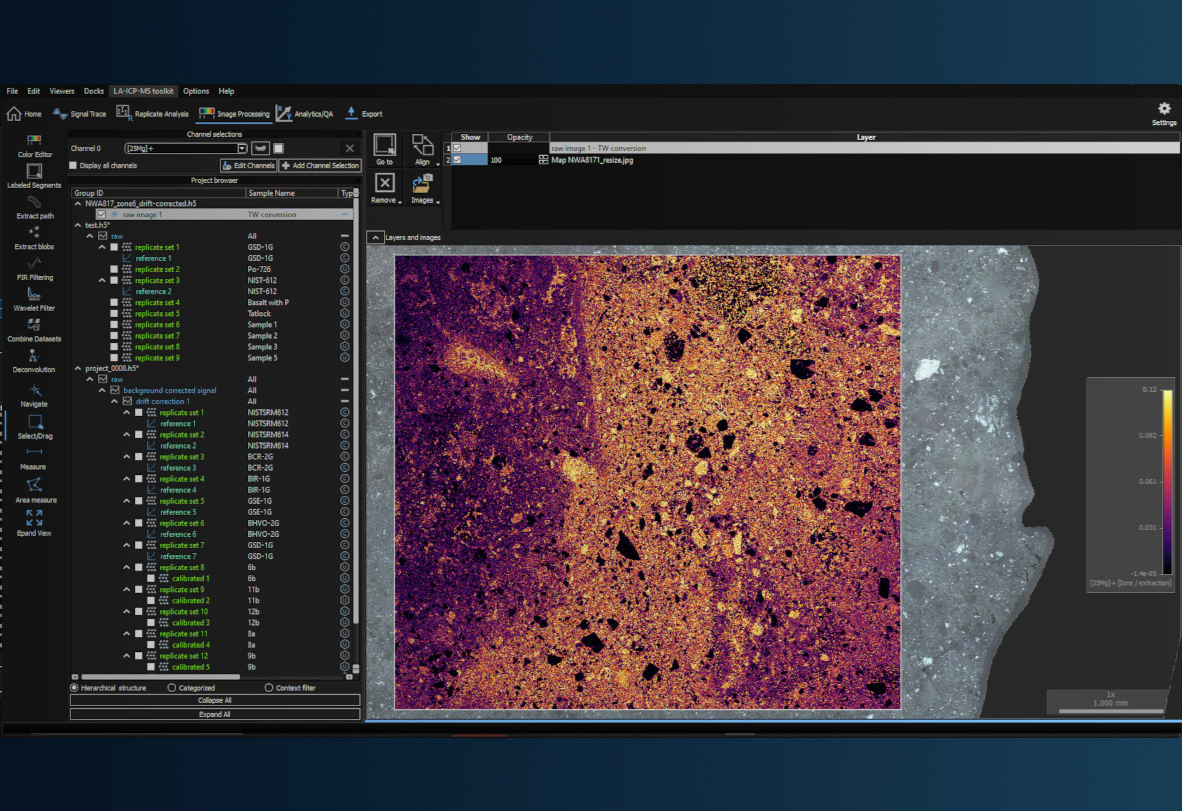
Task: Toggle raw image 1 checkbox
Action: pyautogui.click(x=101, y=214)
